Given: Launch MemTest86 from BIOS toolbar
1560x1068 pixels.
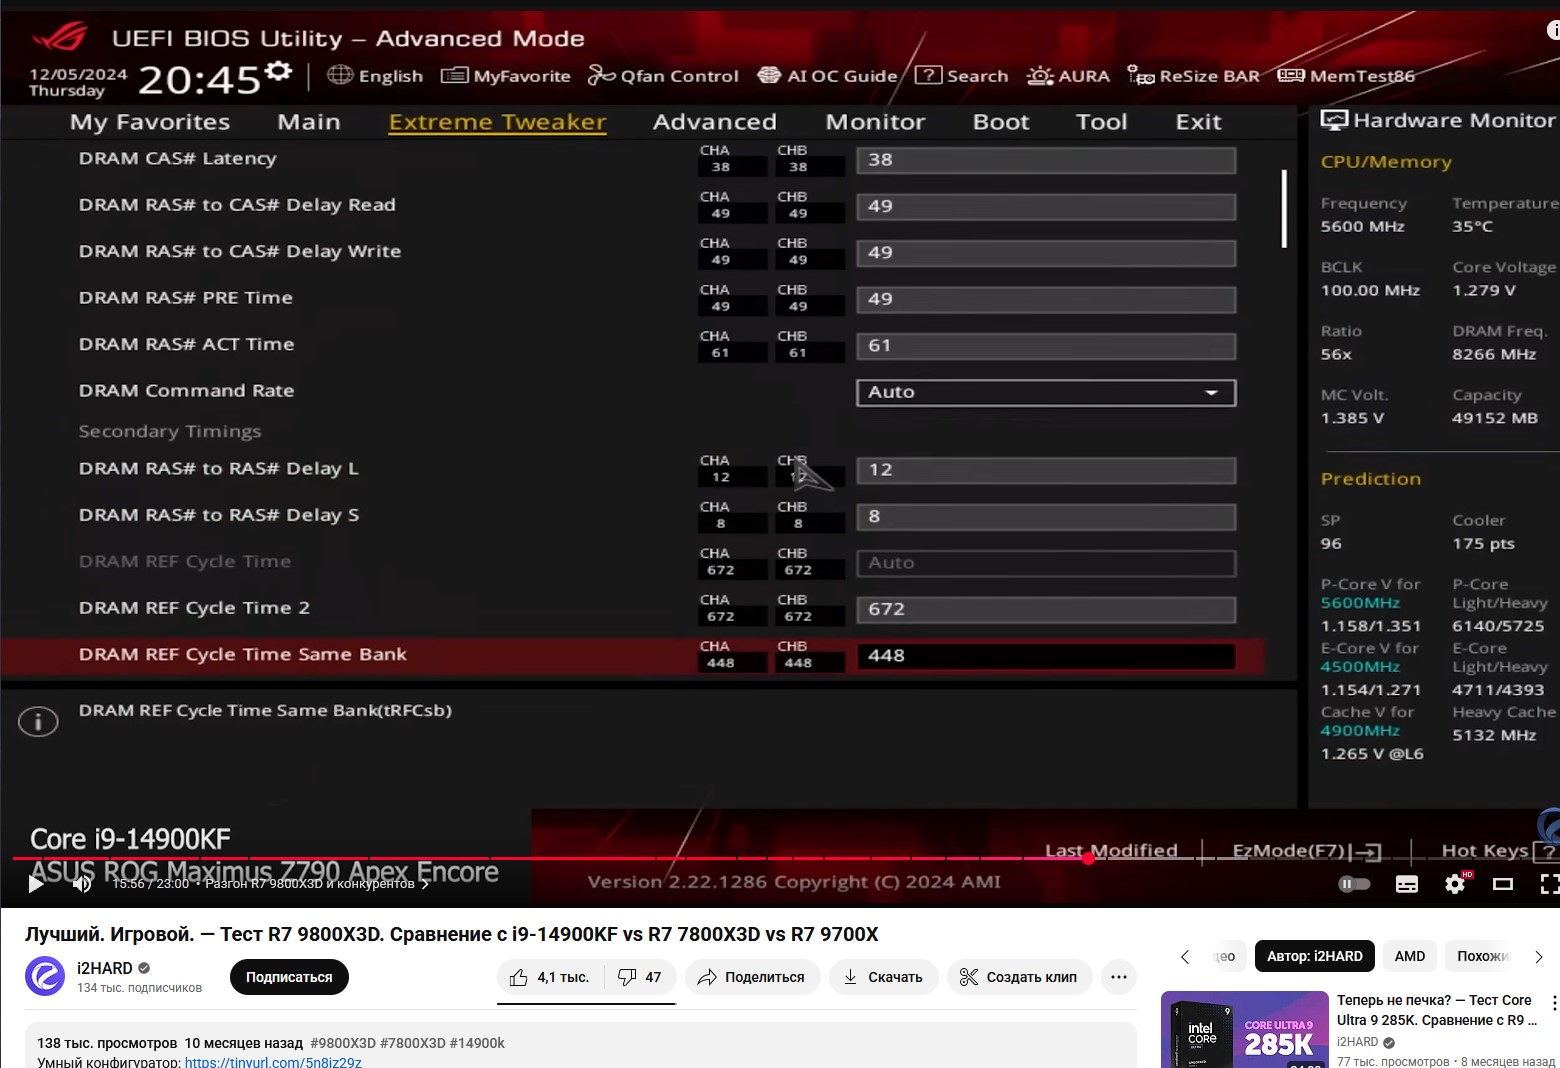Looking at the screenshot, I should tap(1346, 76).
